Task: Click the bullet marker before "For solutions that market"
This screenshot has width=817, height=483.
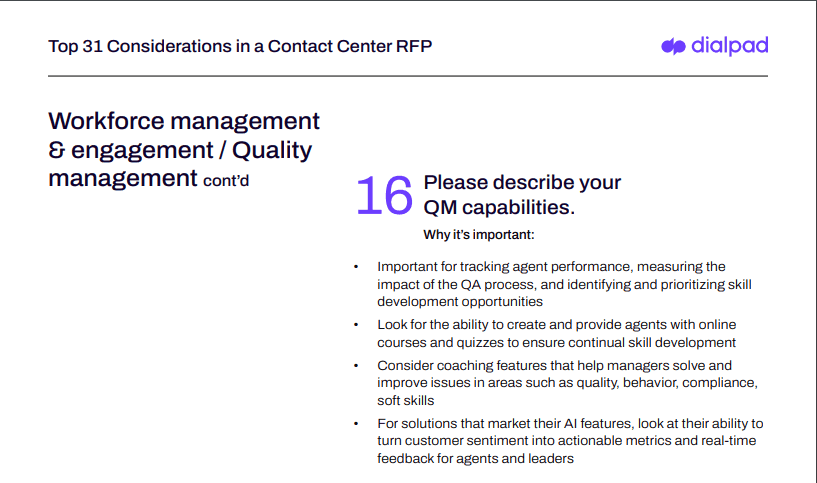Action: click(x=355, y=424)
